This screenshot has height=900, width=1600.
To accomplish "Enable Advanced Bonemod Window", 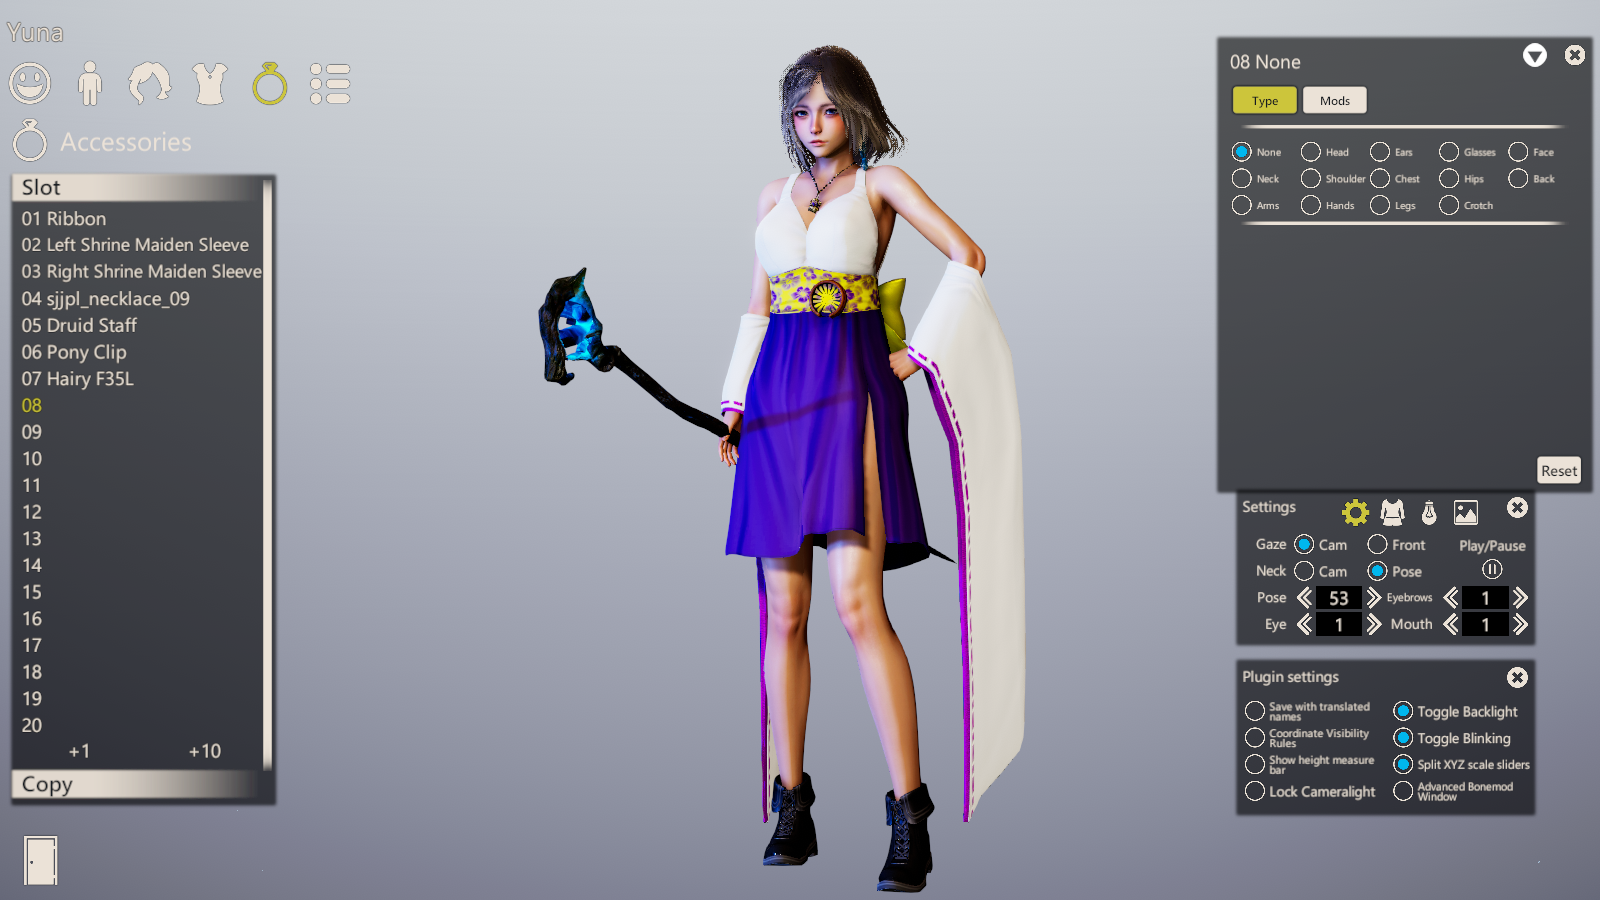I will click(x=1403, y=791).
